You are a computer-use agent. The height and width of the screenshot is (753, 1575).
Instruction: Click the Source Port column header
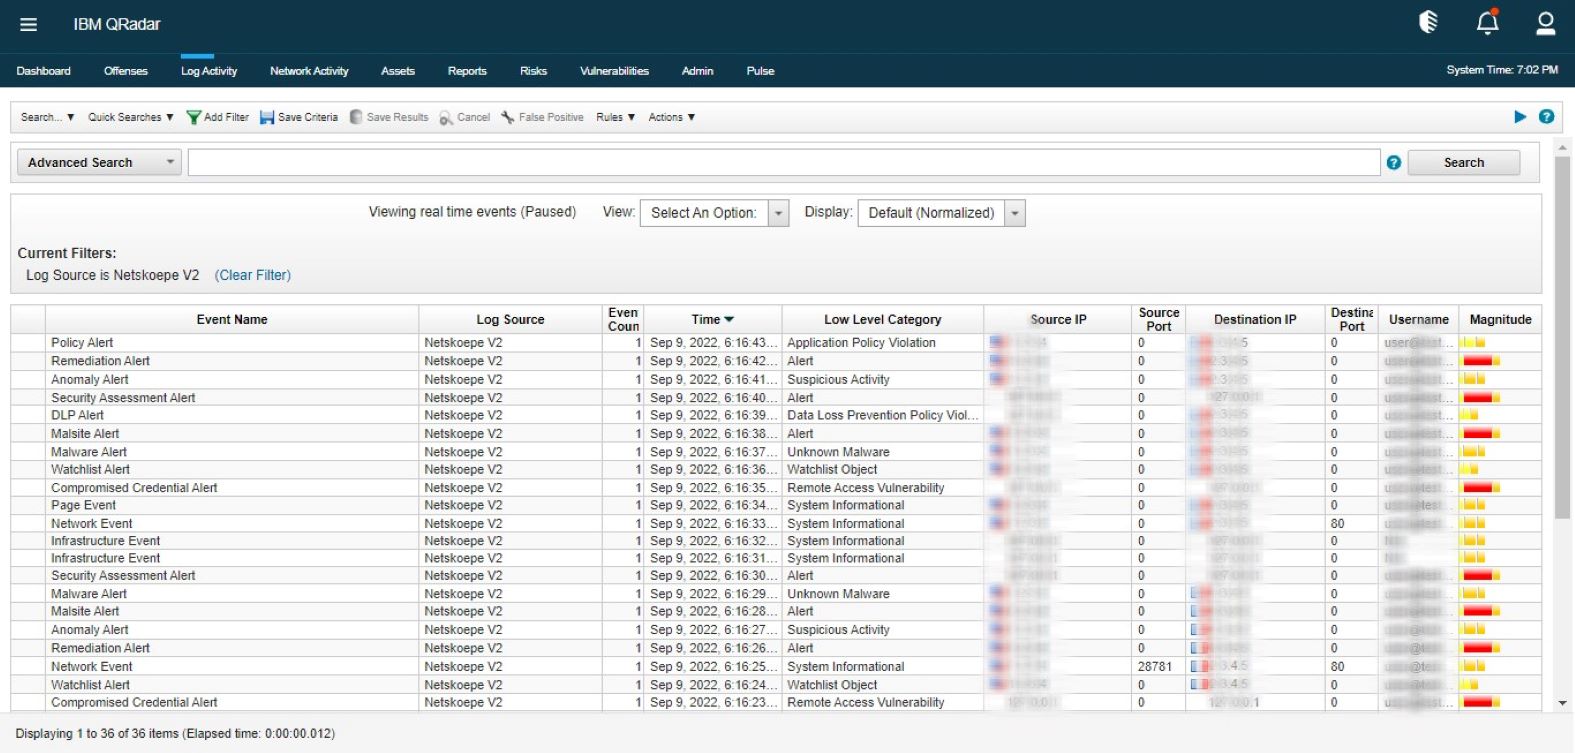1159,319
